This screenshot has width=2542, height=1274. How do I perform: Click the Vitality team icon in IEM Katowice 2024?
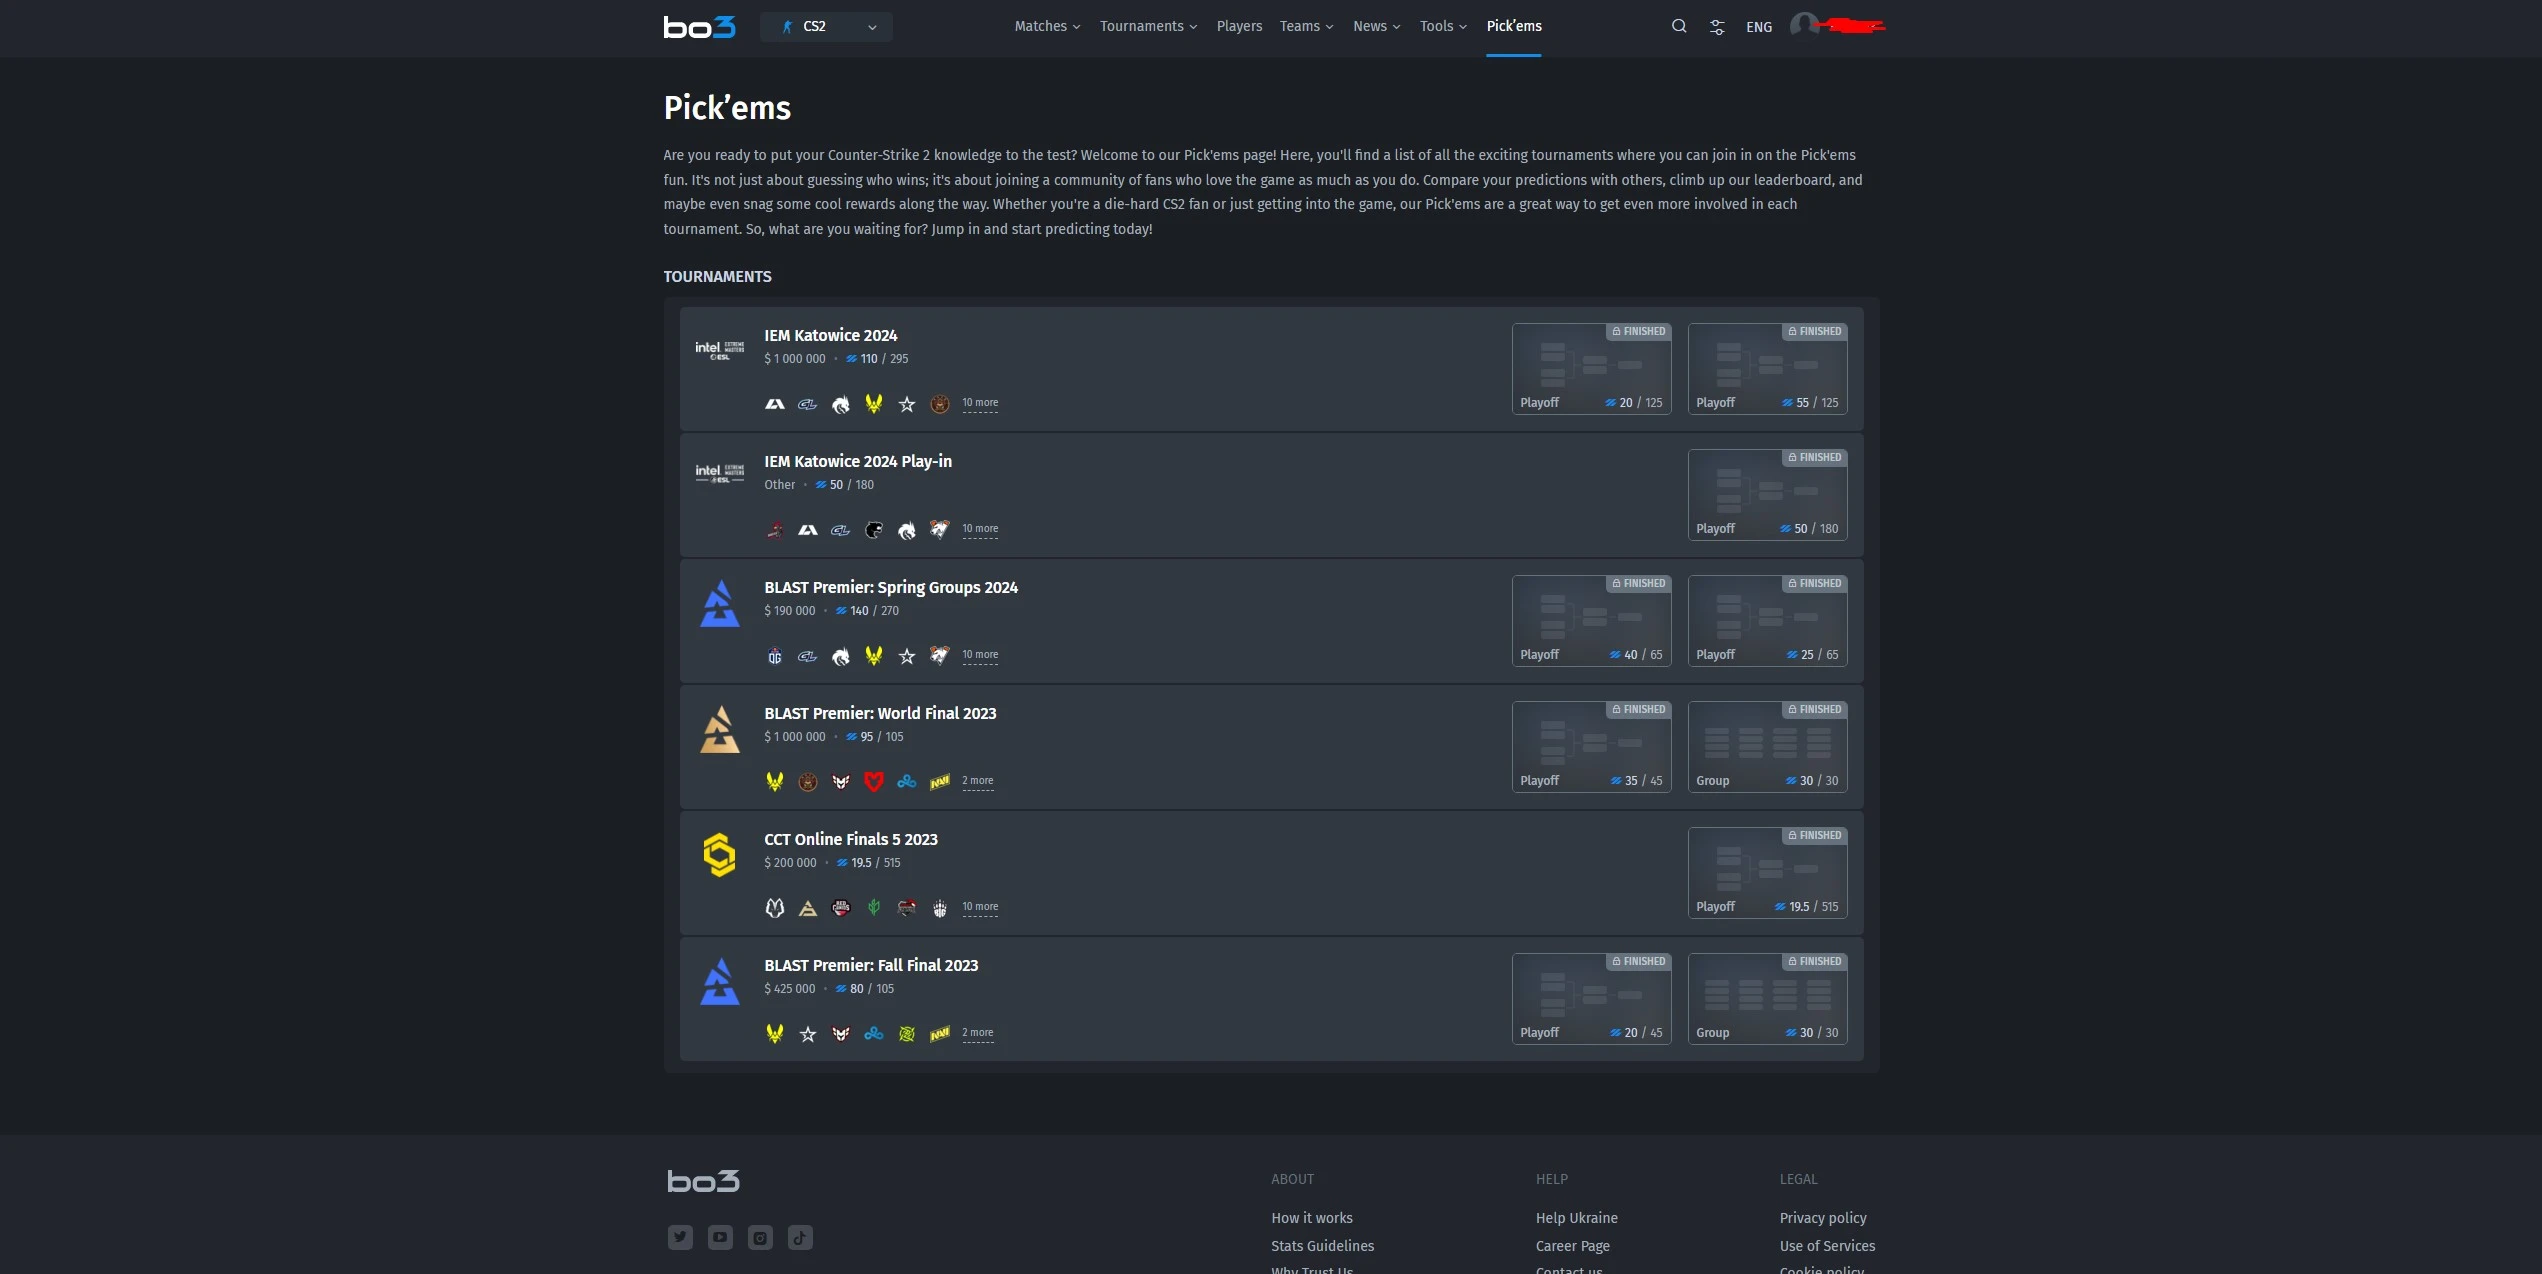[x=874, y=404]
